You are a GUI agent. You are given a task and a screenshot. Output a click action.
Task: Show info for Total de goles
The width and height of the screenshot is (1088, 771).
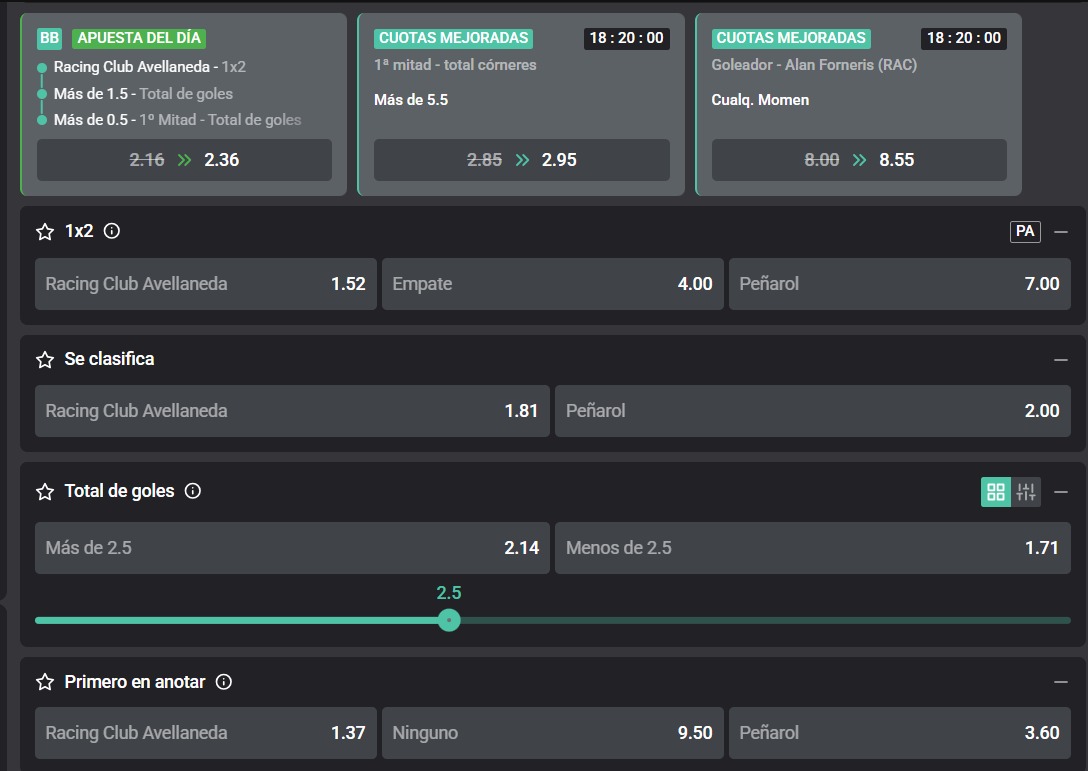193,491
